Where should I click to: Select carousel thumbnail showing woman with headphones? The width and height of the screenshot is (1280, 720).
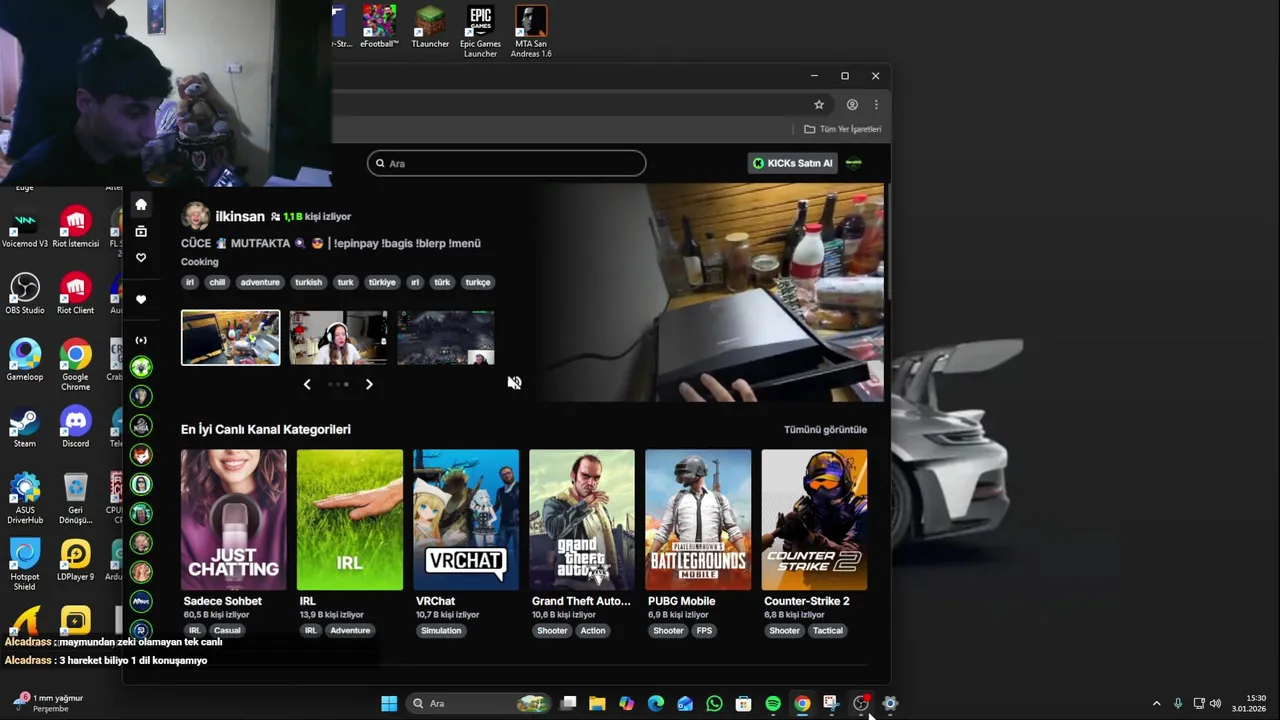coord(338,337)
